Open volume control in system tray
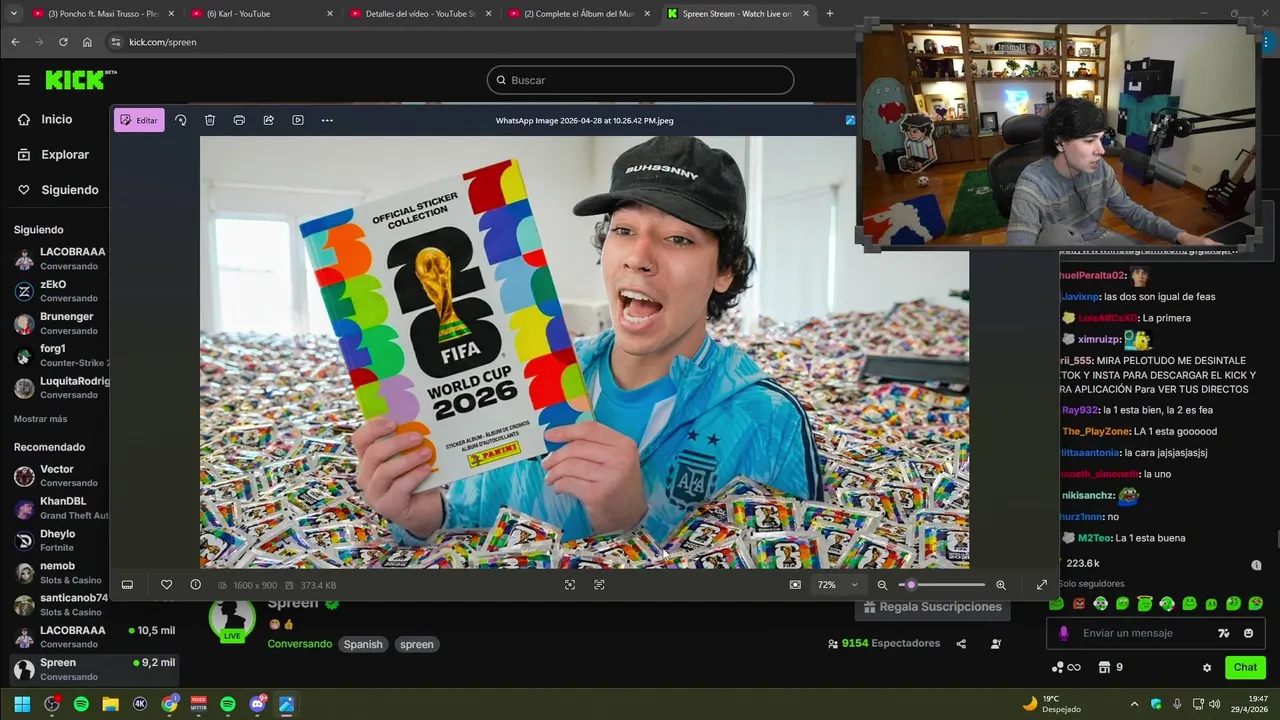The image size is (1280, 720). click(1214, 704)
